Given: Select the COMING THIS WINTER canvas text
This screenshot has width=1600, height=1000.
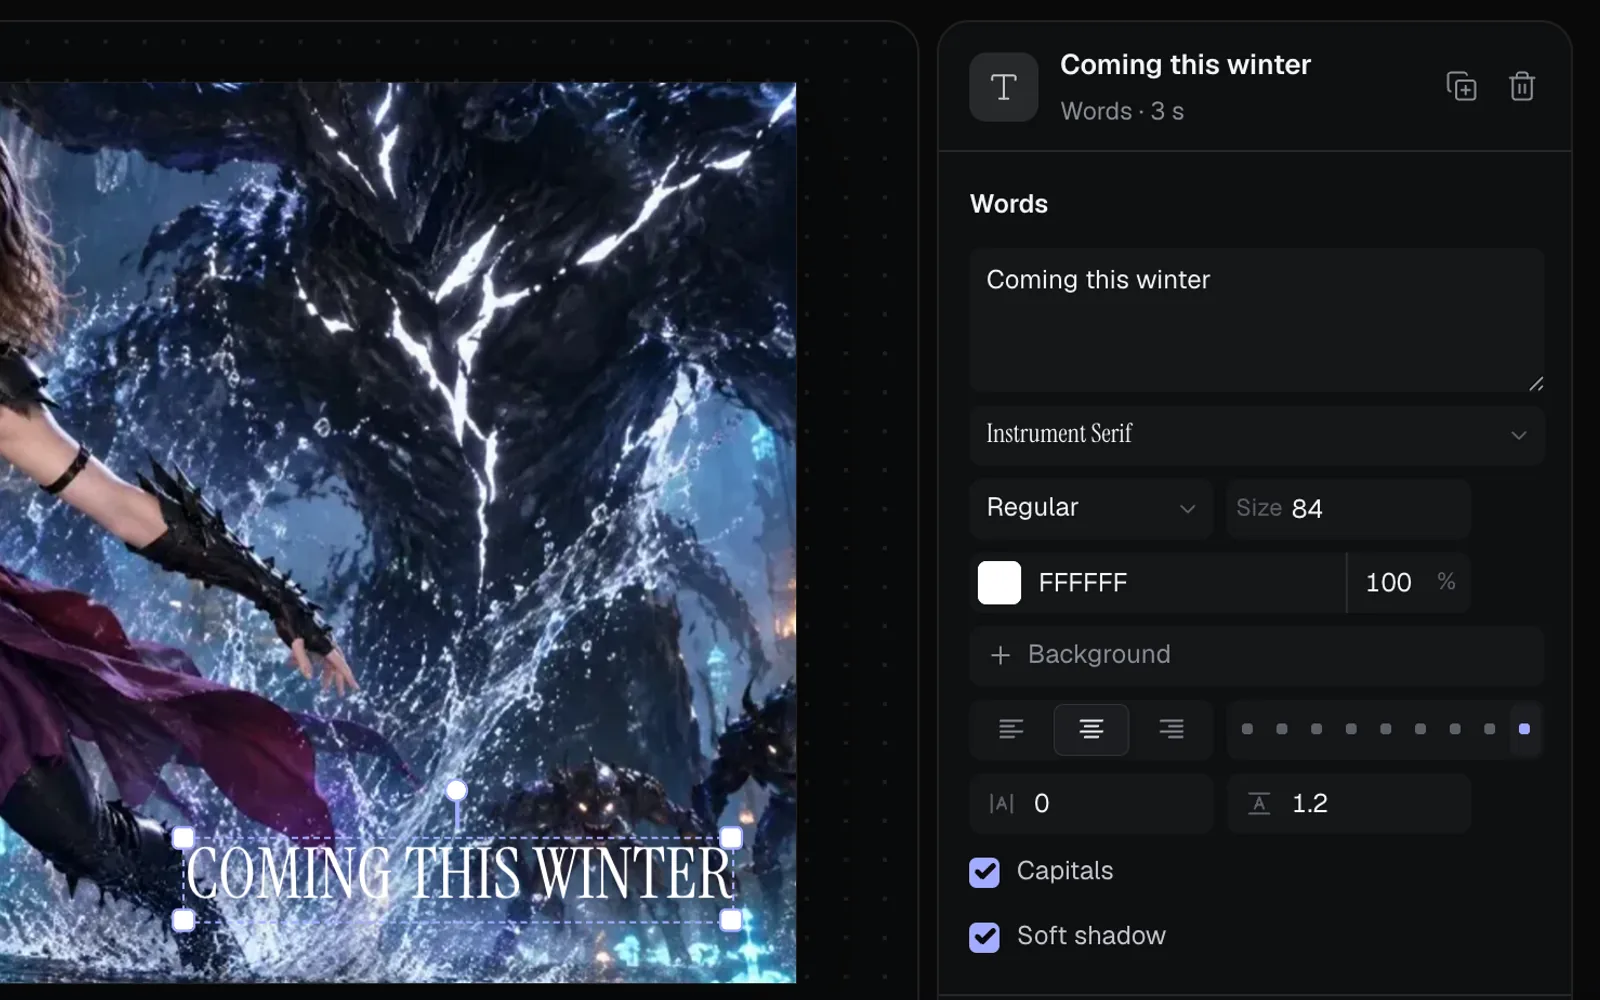Looking at the screenshot, I should tap(459, 875).
